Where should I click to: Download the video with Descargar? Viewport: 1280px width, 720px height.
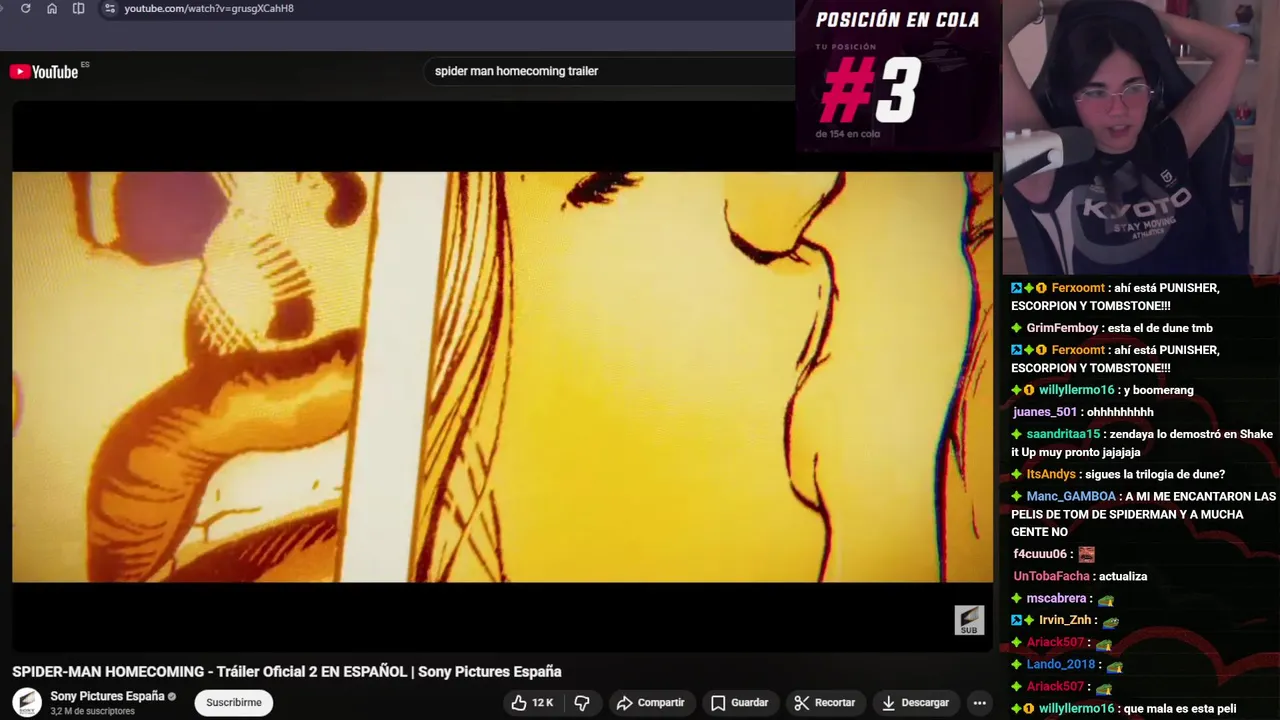[x=914, y=703]
